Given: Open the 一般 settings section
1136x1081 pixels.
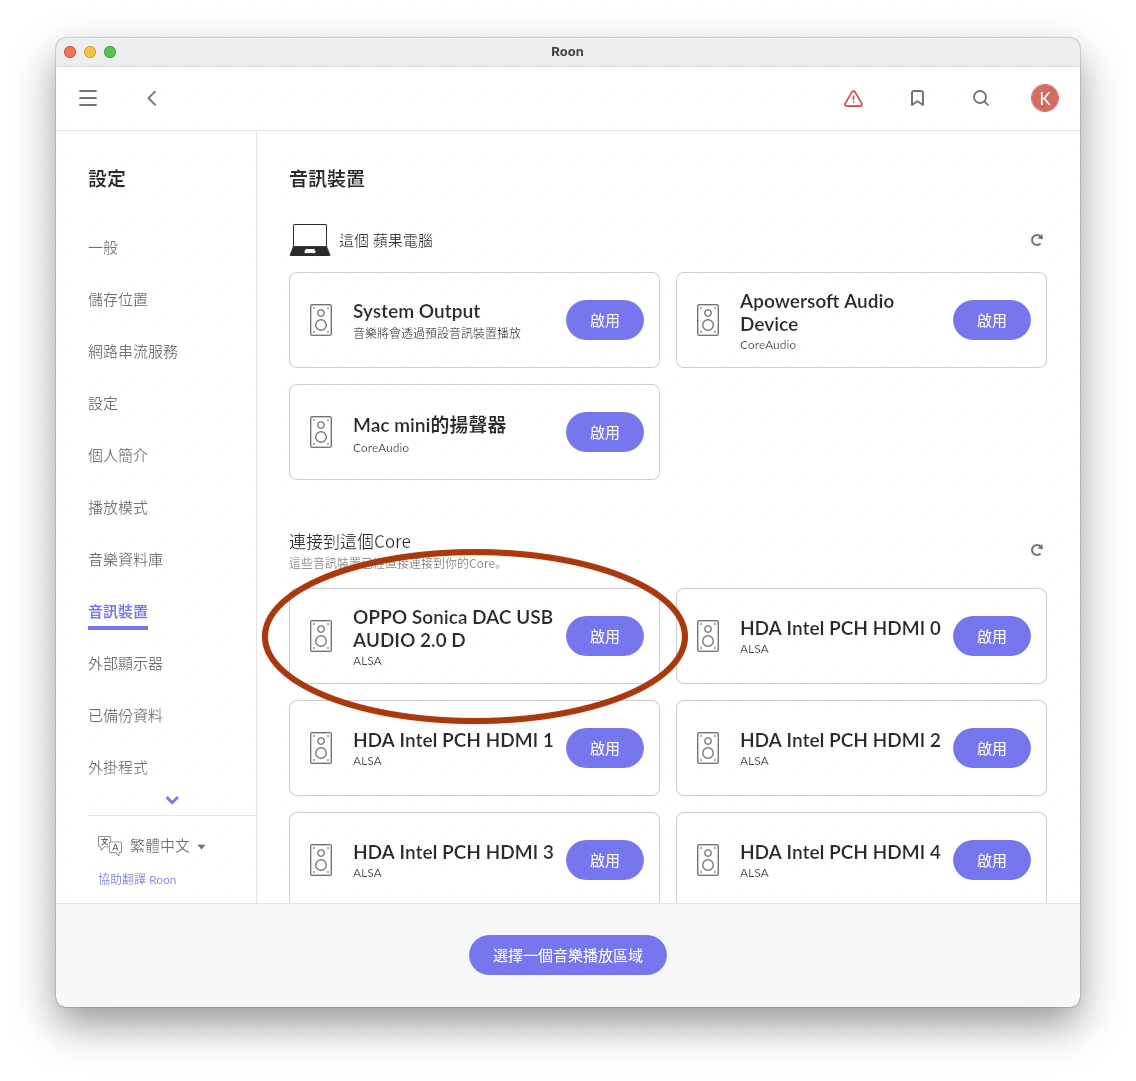Looking at the screenshot, I should (x=103, y=248).
